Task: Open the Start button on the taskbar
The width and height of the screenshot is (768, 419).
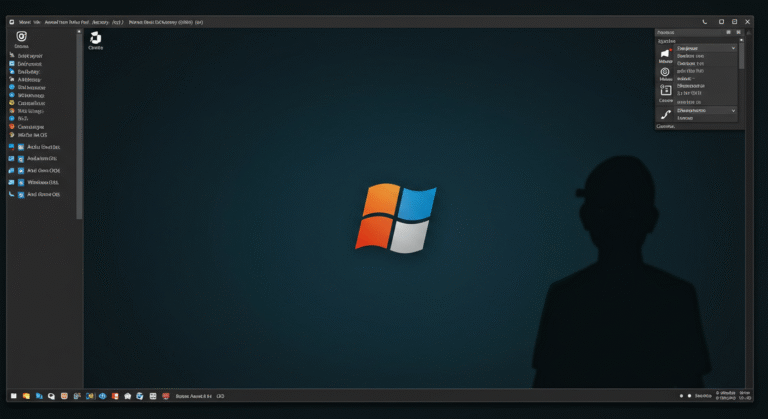Action: [14, 396]
